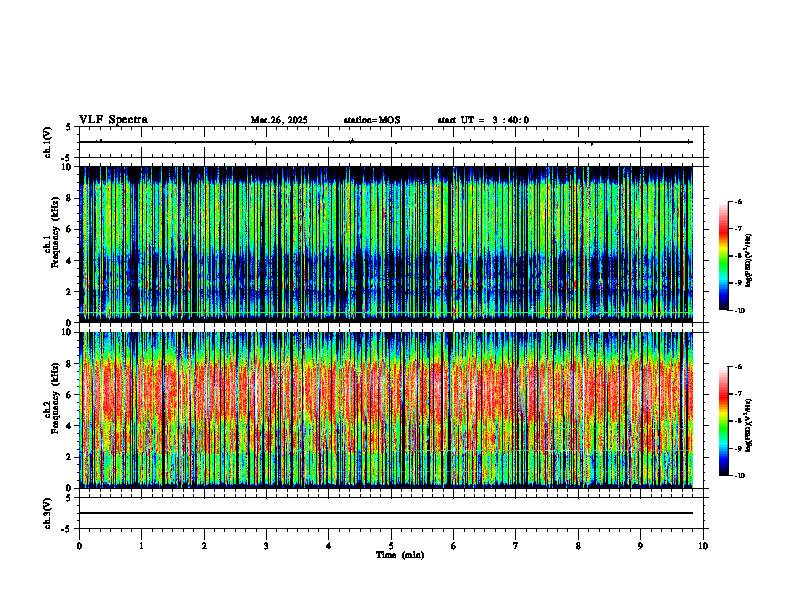Click time axis tick label "7"
Viewport: 792px width, 612px height.
point(516,546)
